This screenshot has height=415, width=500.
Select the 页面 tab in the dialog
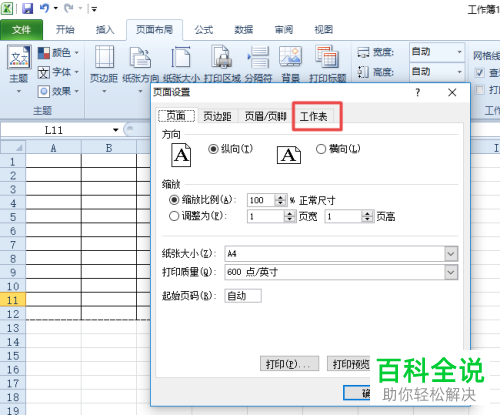click(x=176, y=116)
